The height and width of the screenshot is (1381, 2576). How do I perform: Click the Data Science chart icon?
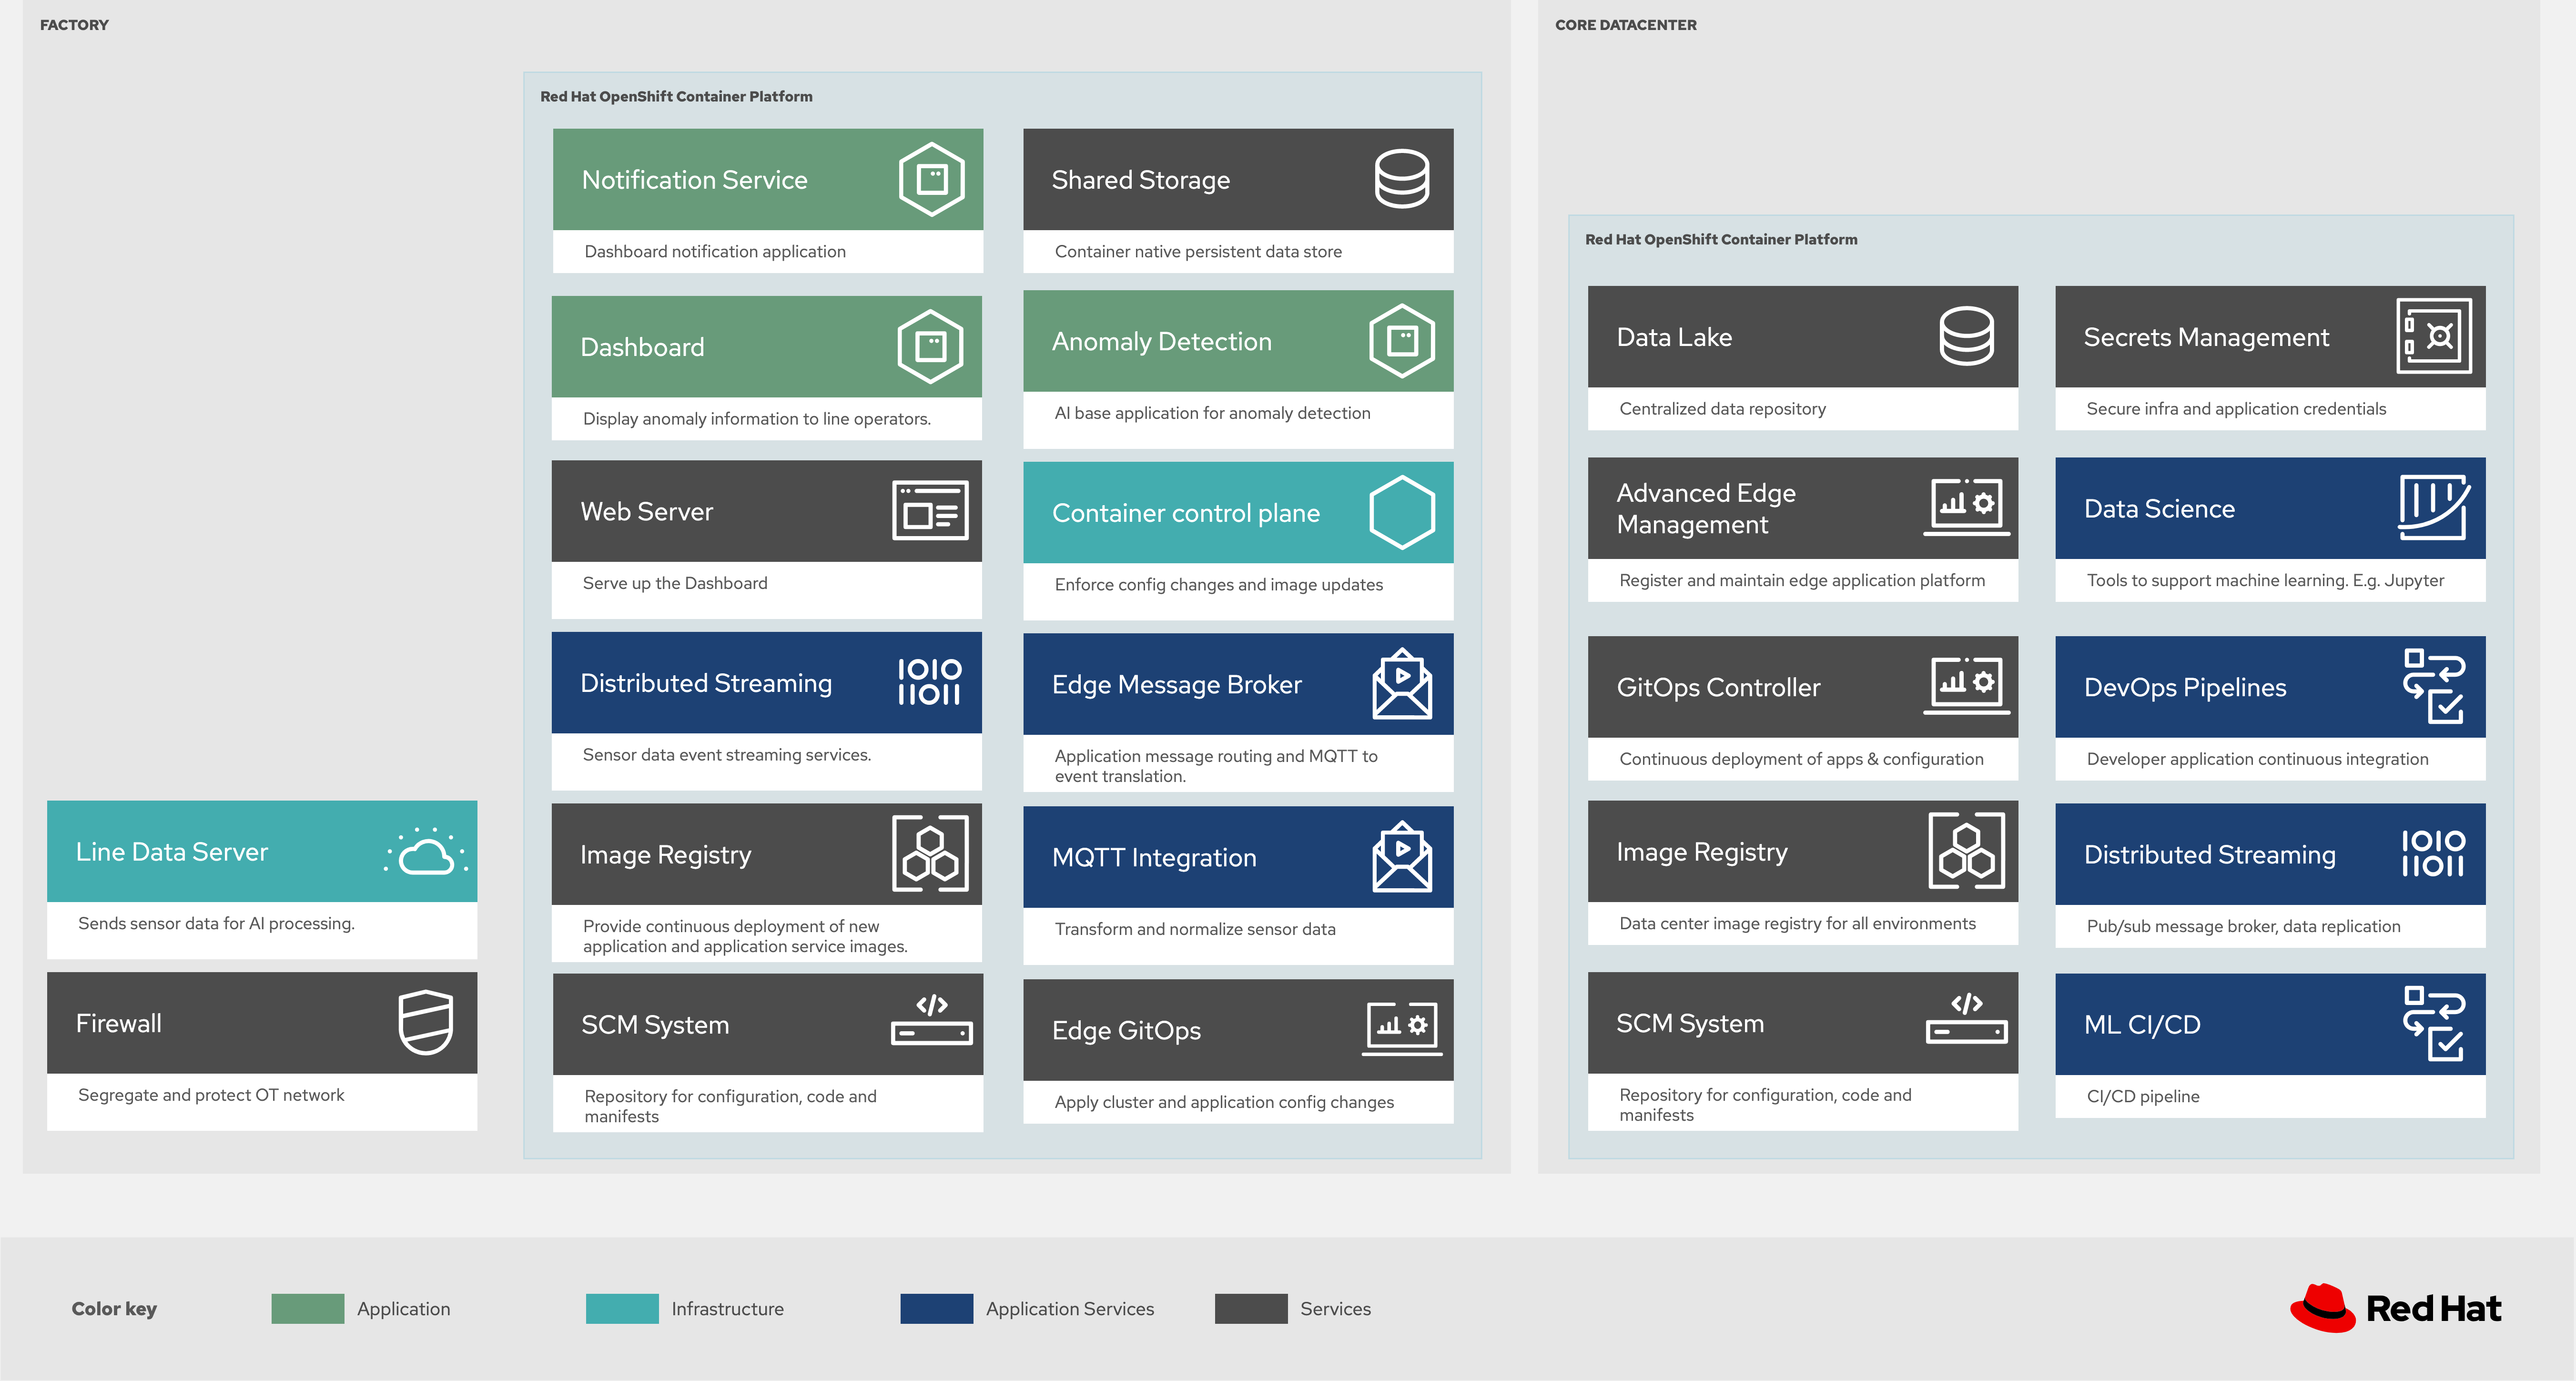pyautogui.click(x=2434, y=508)
